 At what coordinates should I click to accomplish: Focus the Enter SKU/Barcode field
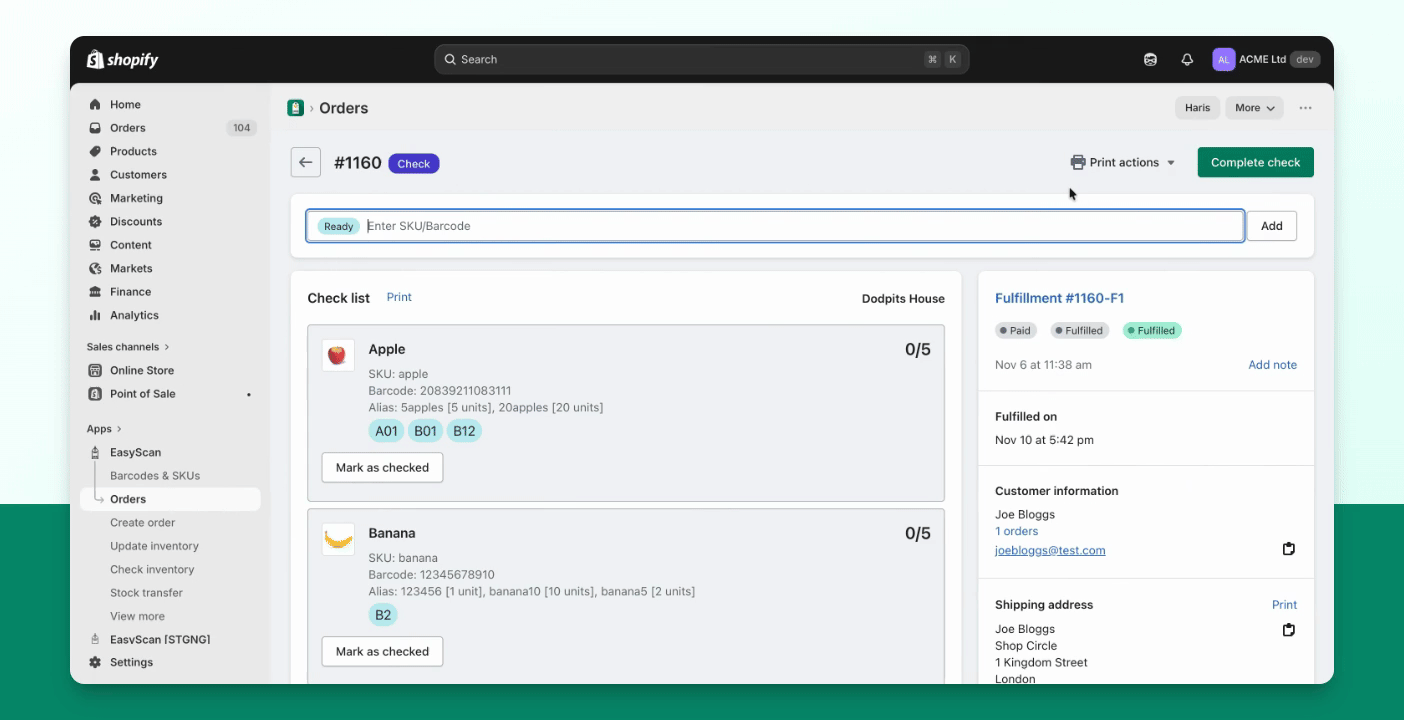775,226
